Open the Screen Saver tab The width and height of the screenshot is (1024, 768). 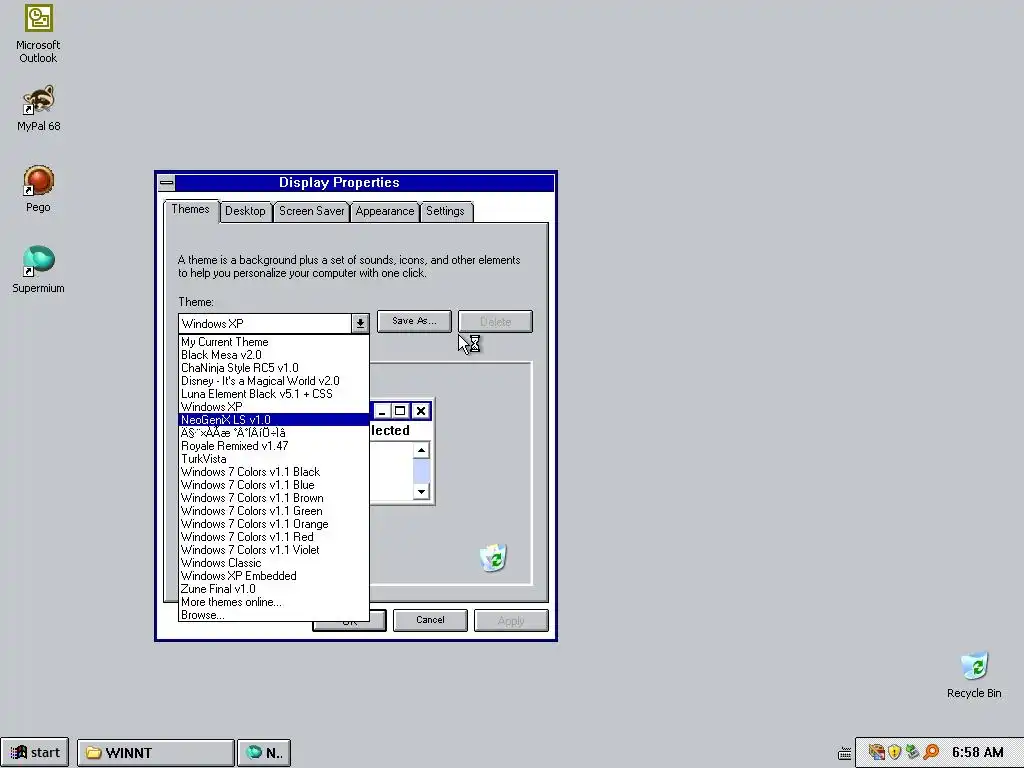[x=312, y=212]
